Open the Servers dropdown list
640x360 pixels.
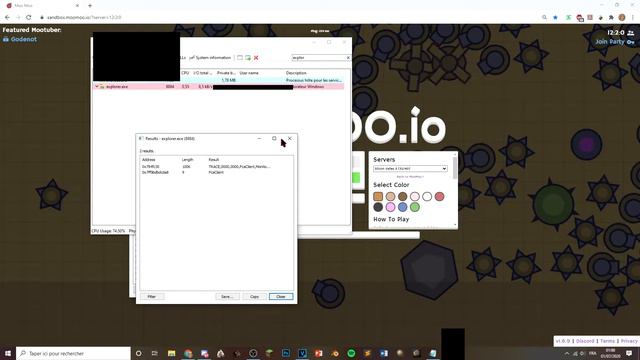click(410, 169)
